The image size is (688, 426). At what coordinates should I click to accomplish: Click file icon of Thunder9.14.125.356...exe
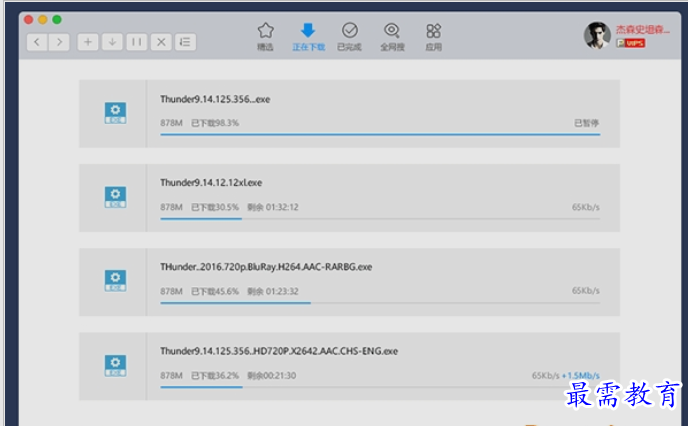click(115, 113)
